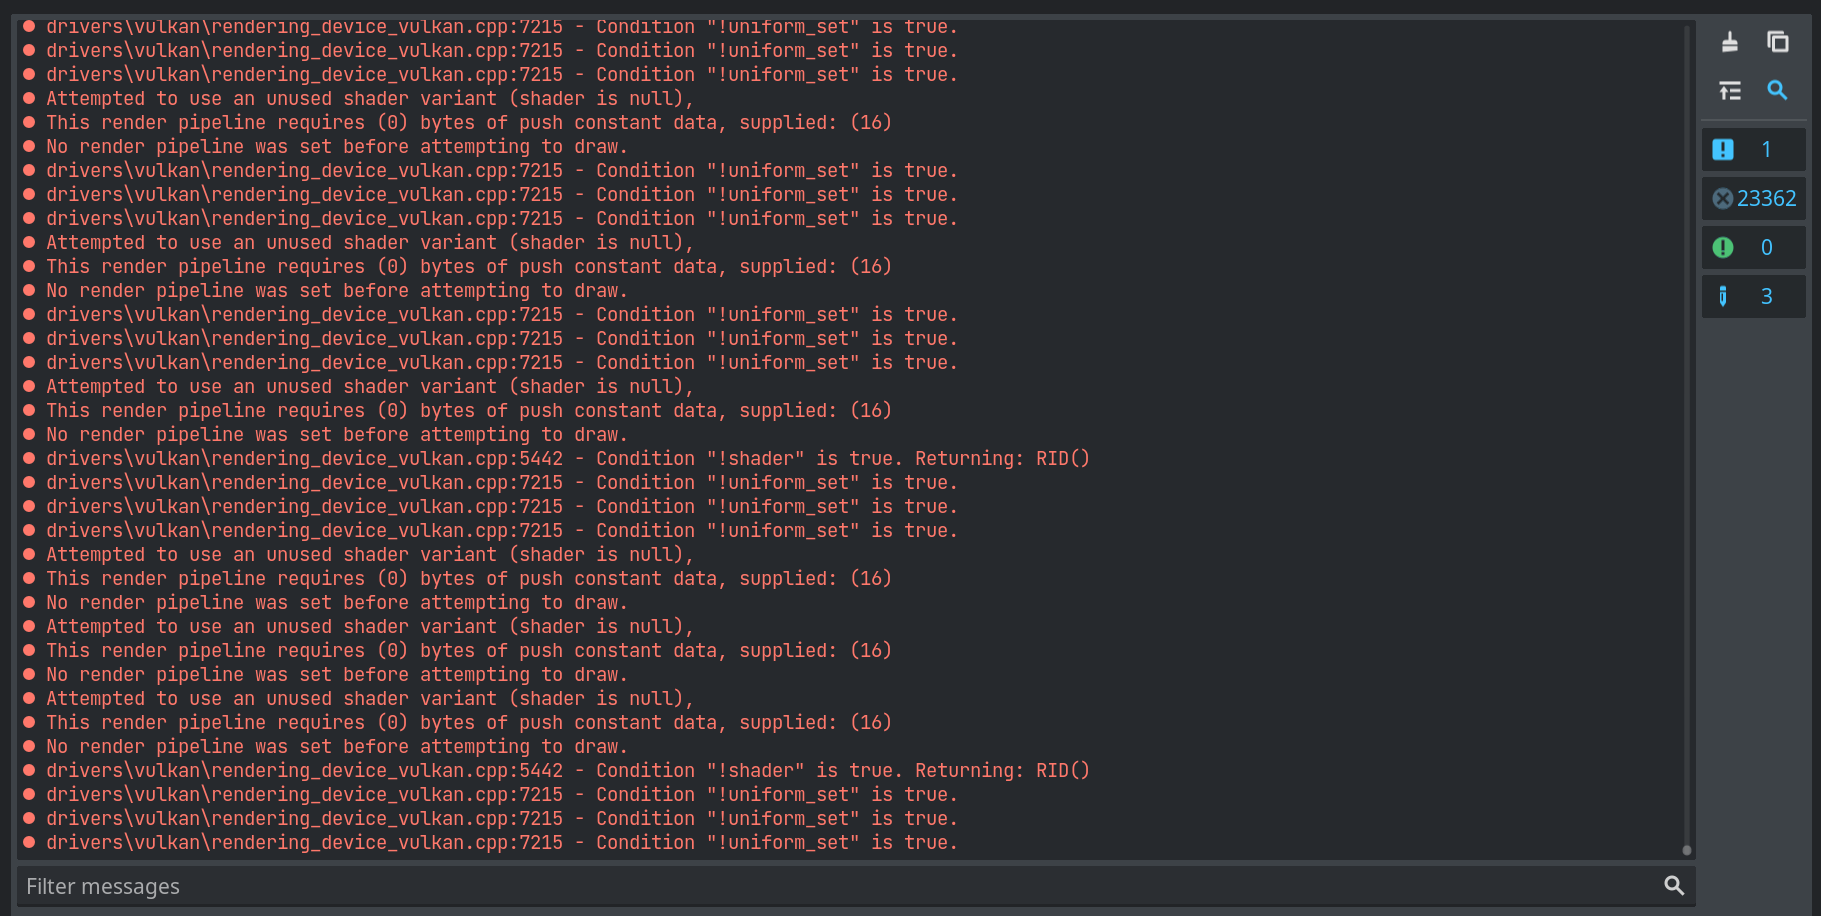The image size is (1821, 916).
Task: Click the error cross icon next to 23362
Action: [x=1723, y=198]
